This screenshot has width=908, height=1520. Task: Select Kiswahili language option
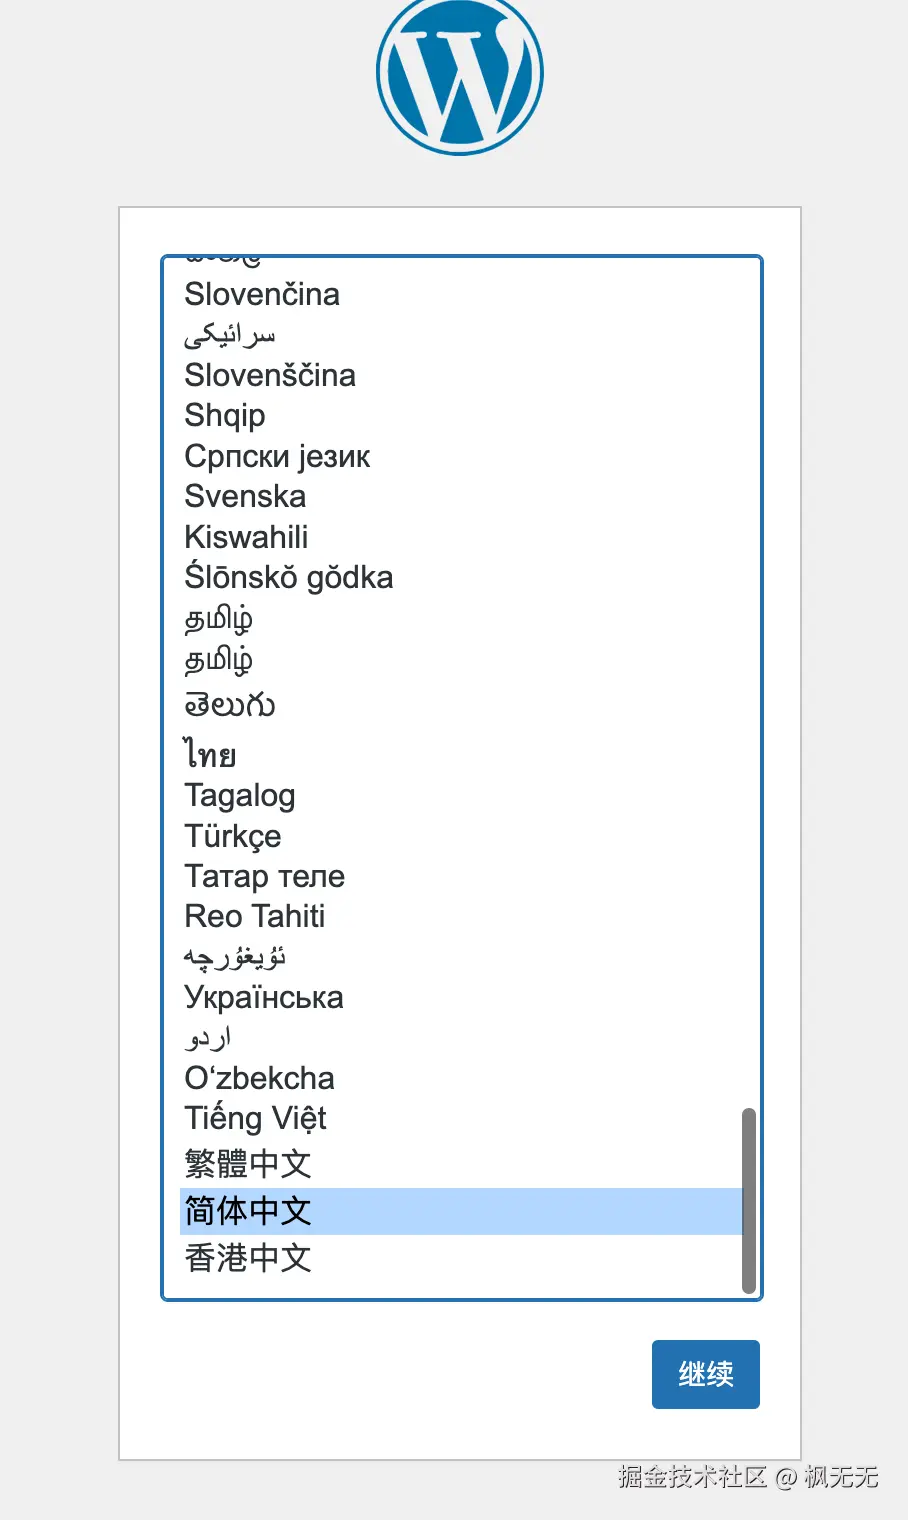pyautogui.click(x=246, y=537)
